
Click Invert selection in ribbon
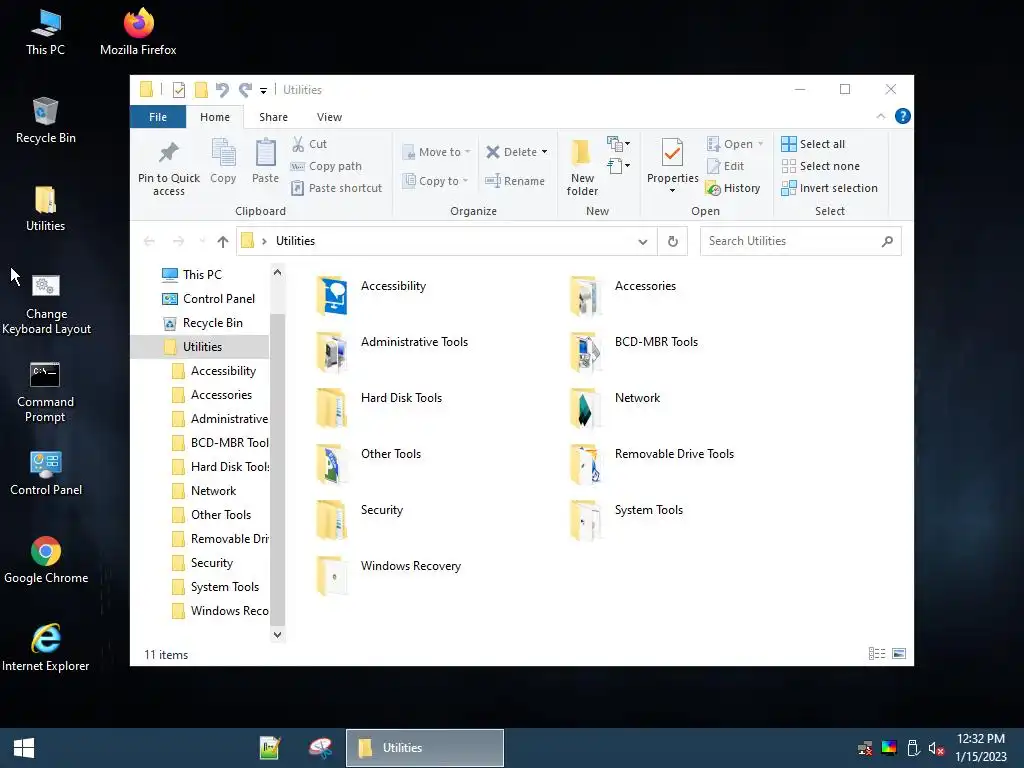click(829, 188)
